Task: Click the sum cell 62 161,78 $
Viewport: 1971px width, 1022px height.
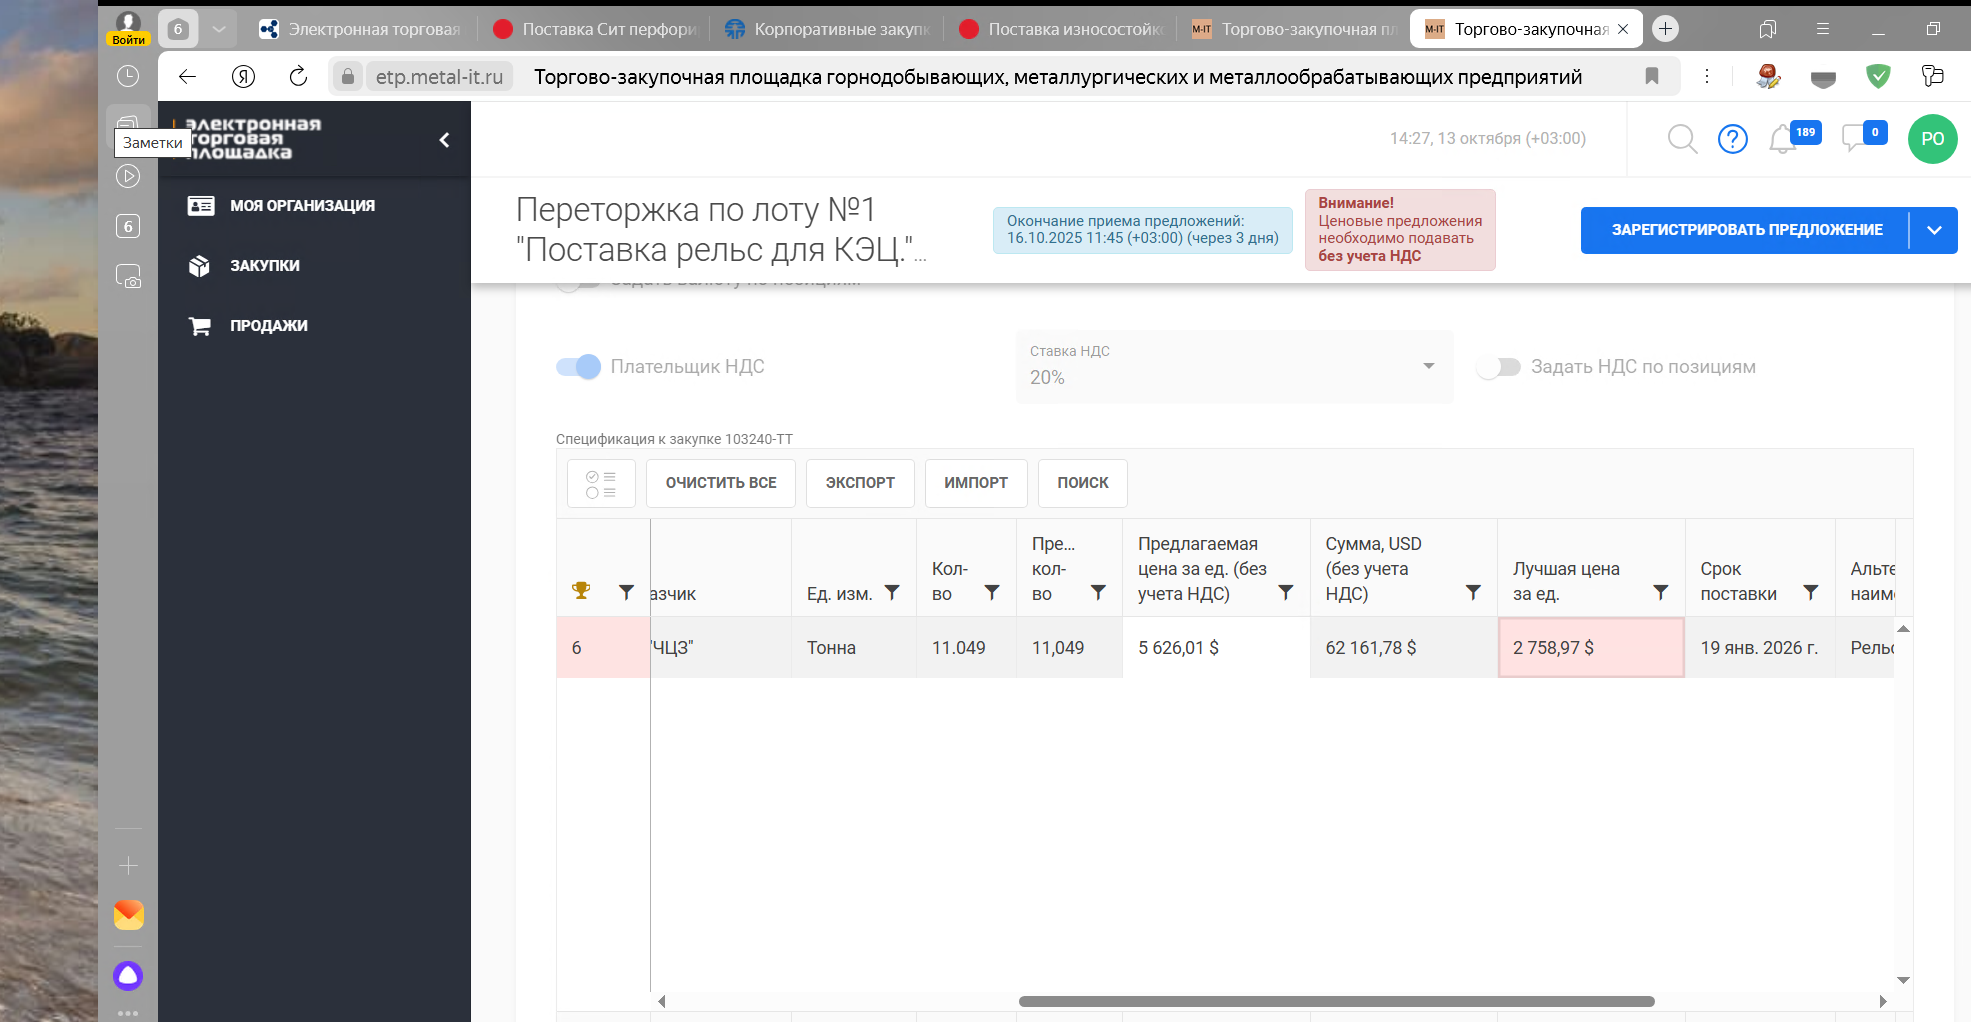Action: tap(1403, 648)
